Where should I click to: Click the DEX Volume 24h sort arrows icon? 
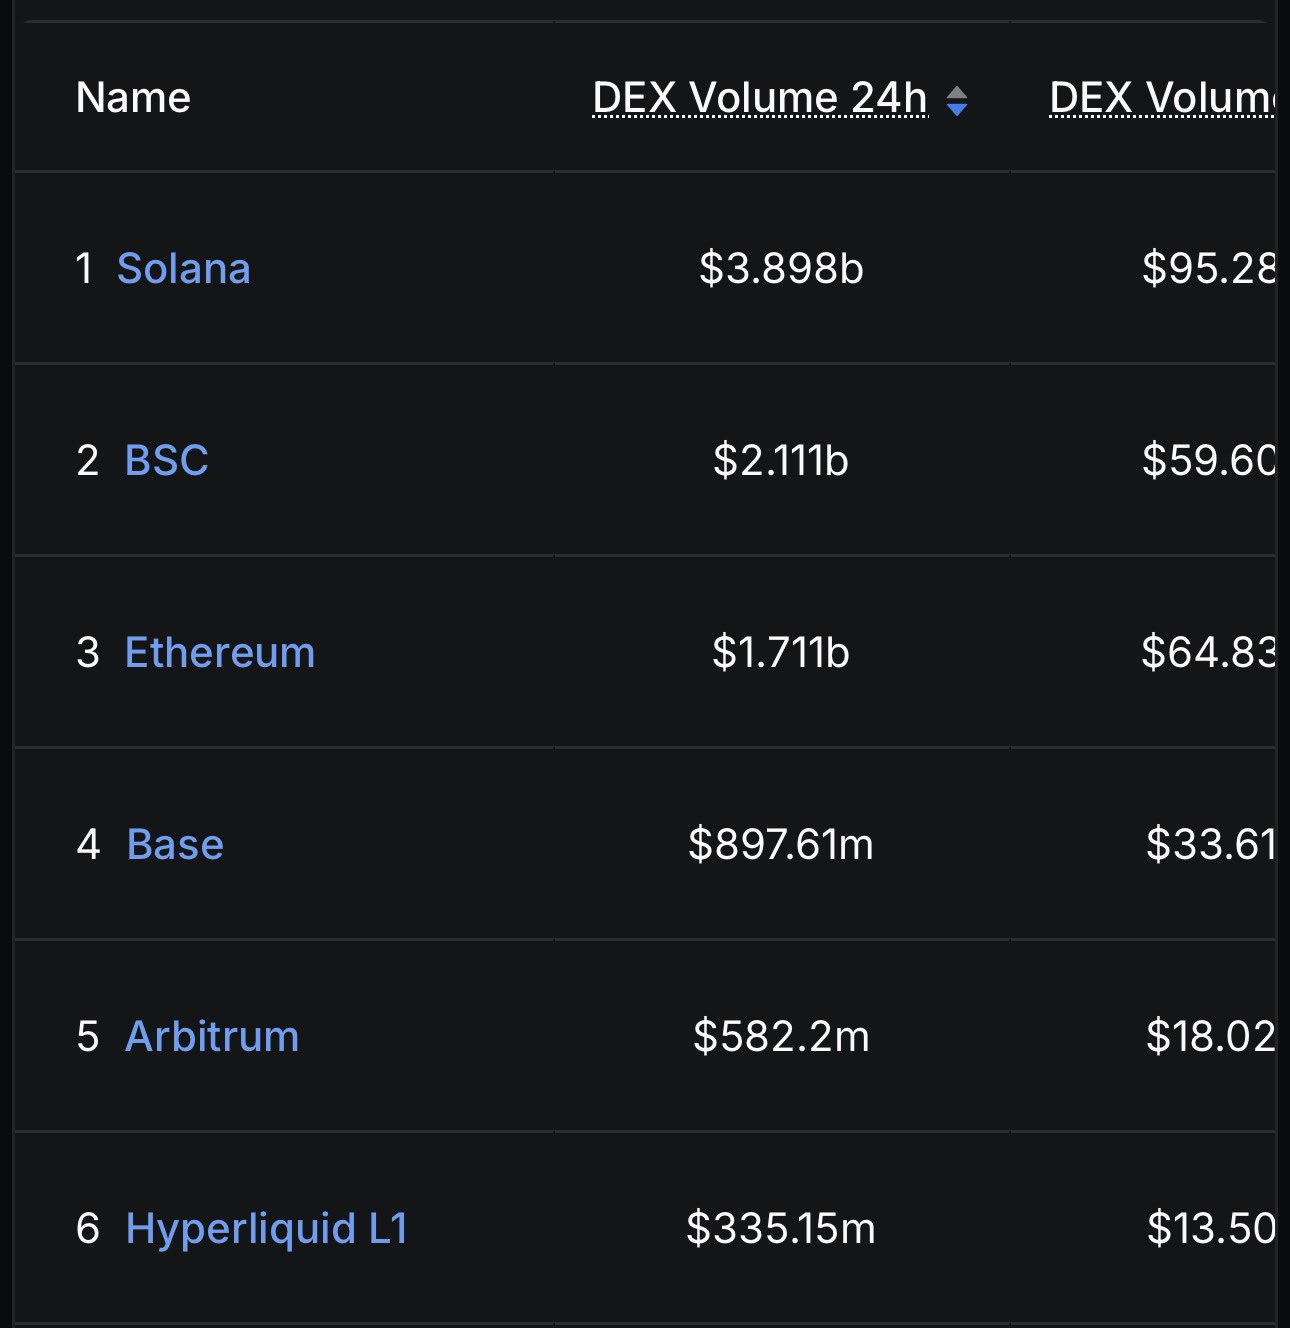957,101
